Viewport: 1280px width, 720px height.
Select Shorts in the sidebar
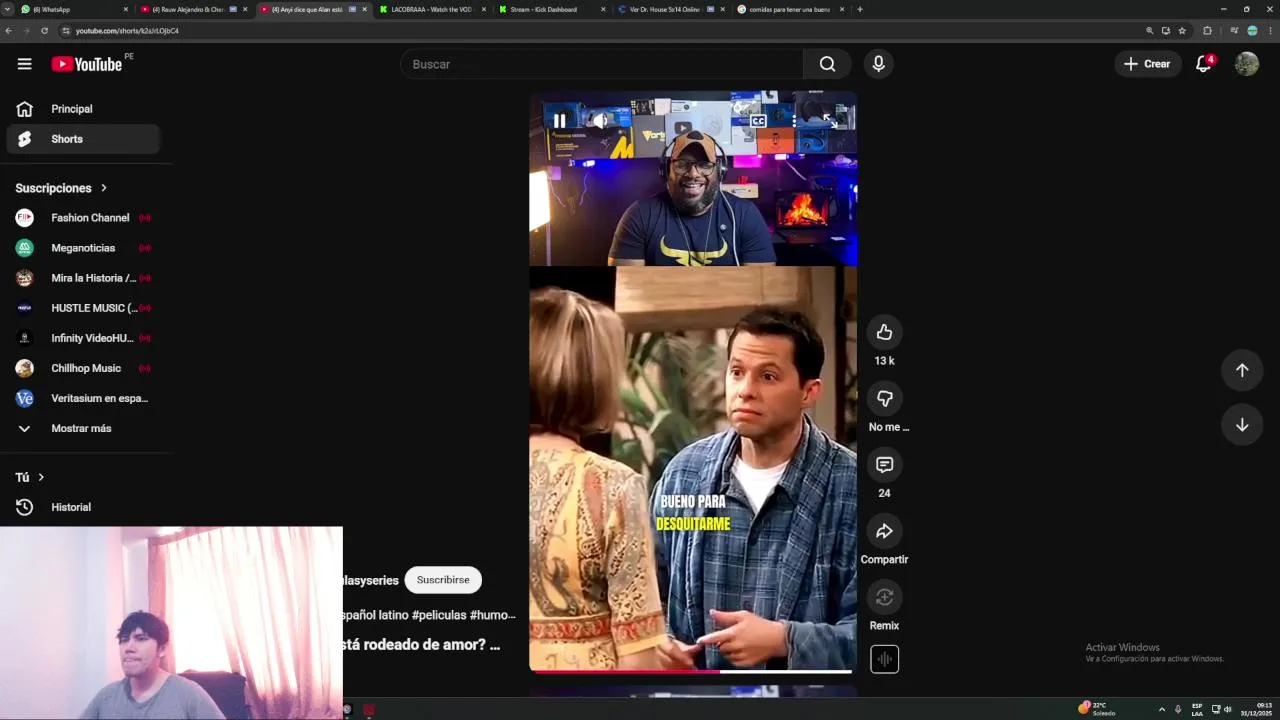coord(83,139)
